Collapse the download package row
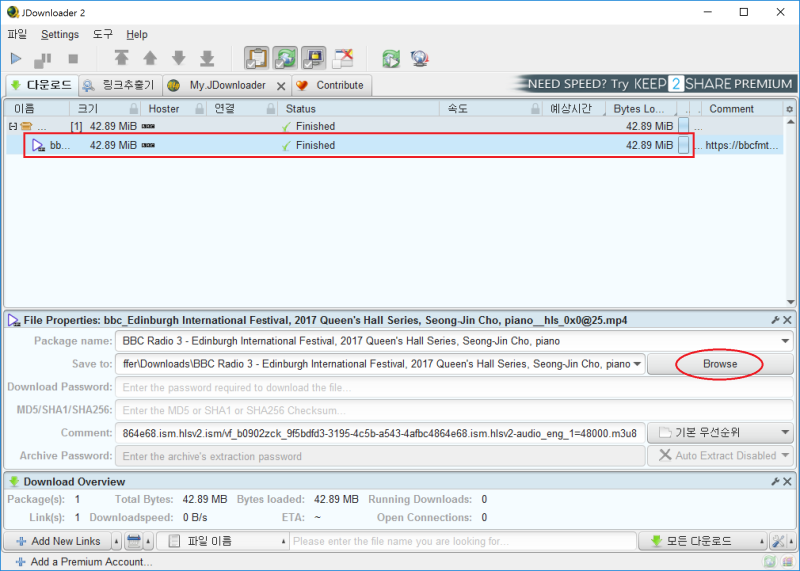 pyautogui.click(x=13, y=126)
